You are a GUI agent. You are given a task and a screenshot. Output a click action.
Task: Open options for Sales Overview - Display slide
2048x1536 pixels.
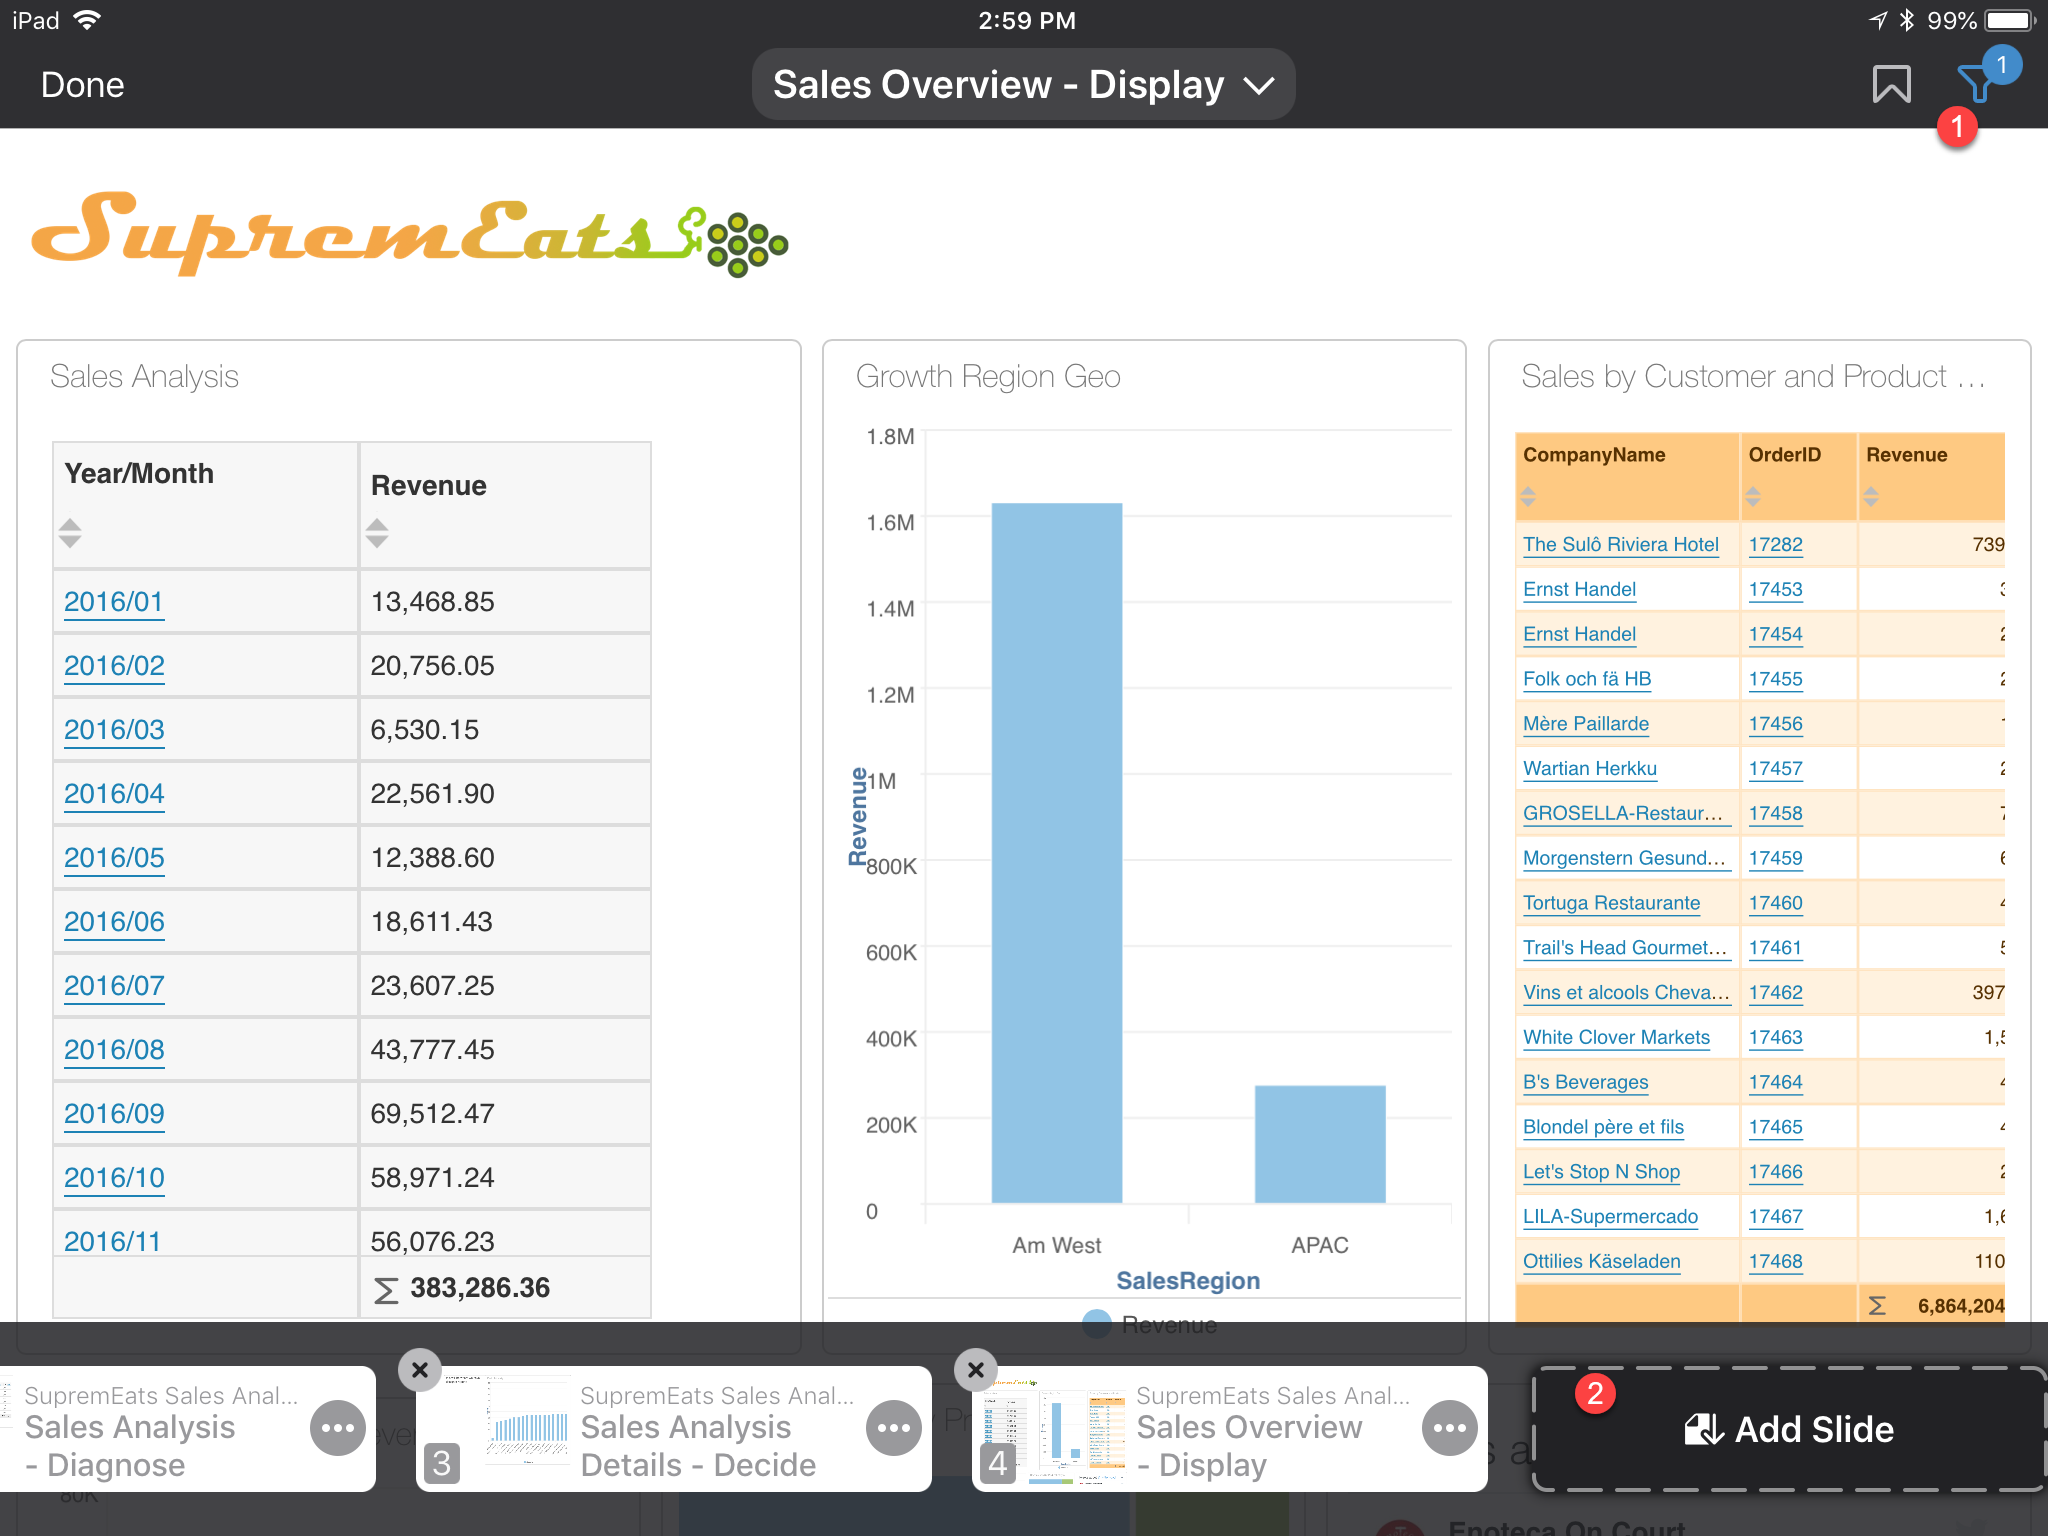(x=1449, y=1429)
